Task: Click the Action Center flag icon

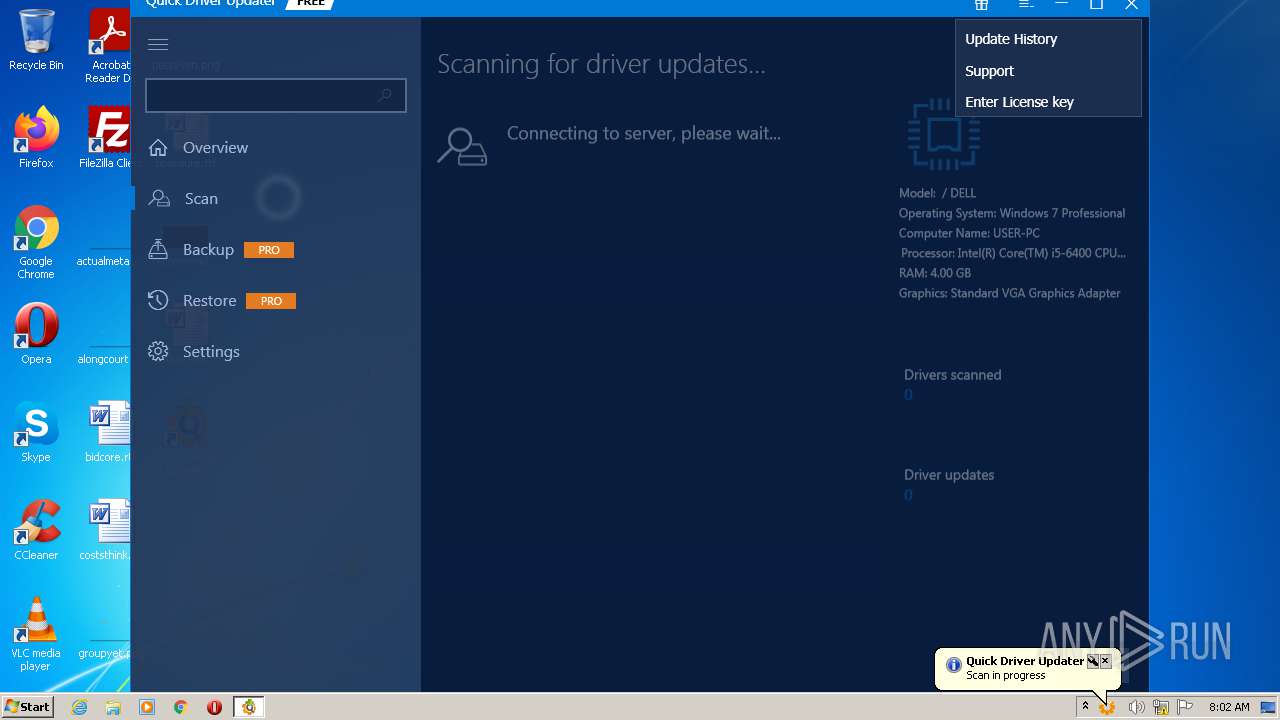Action: coord(1185,707)
